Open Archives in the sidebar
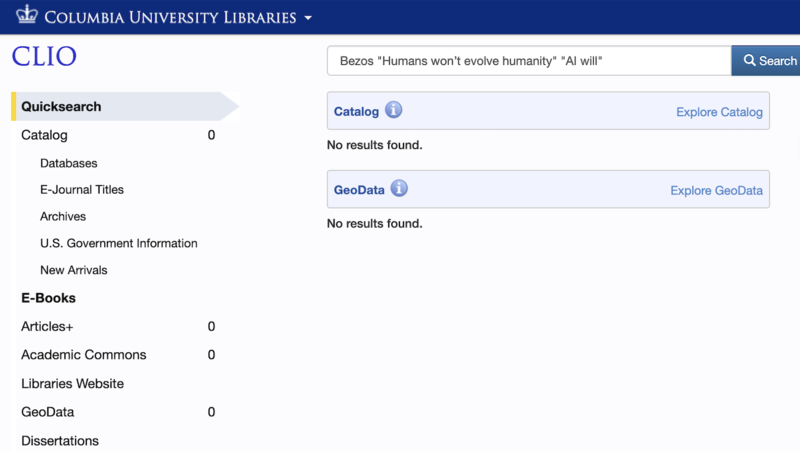 [63, 216]
